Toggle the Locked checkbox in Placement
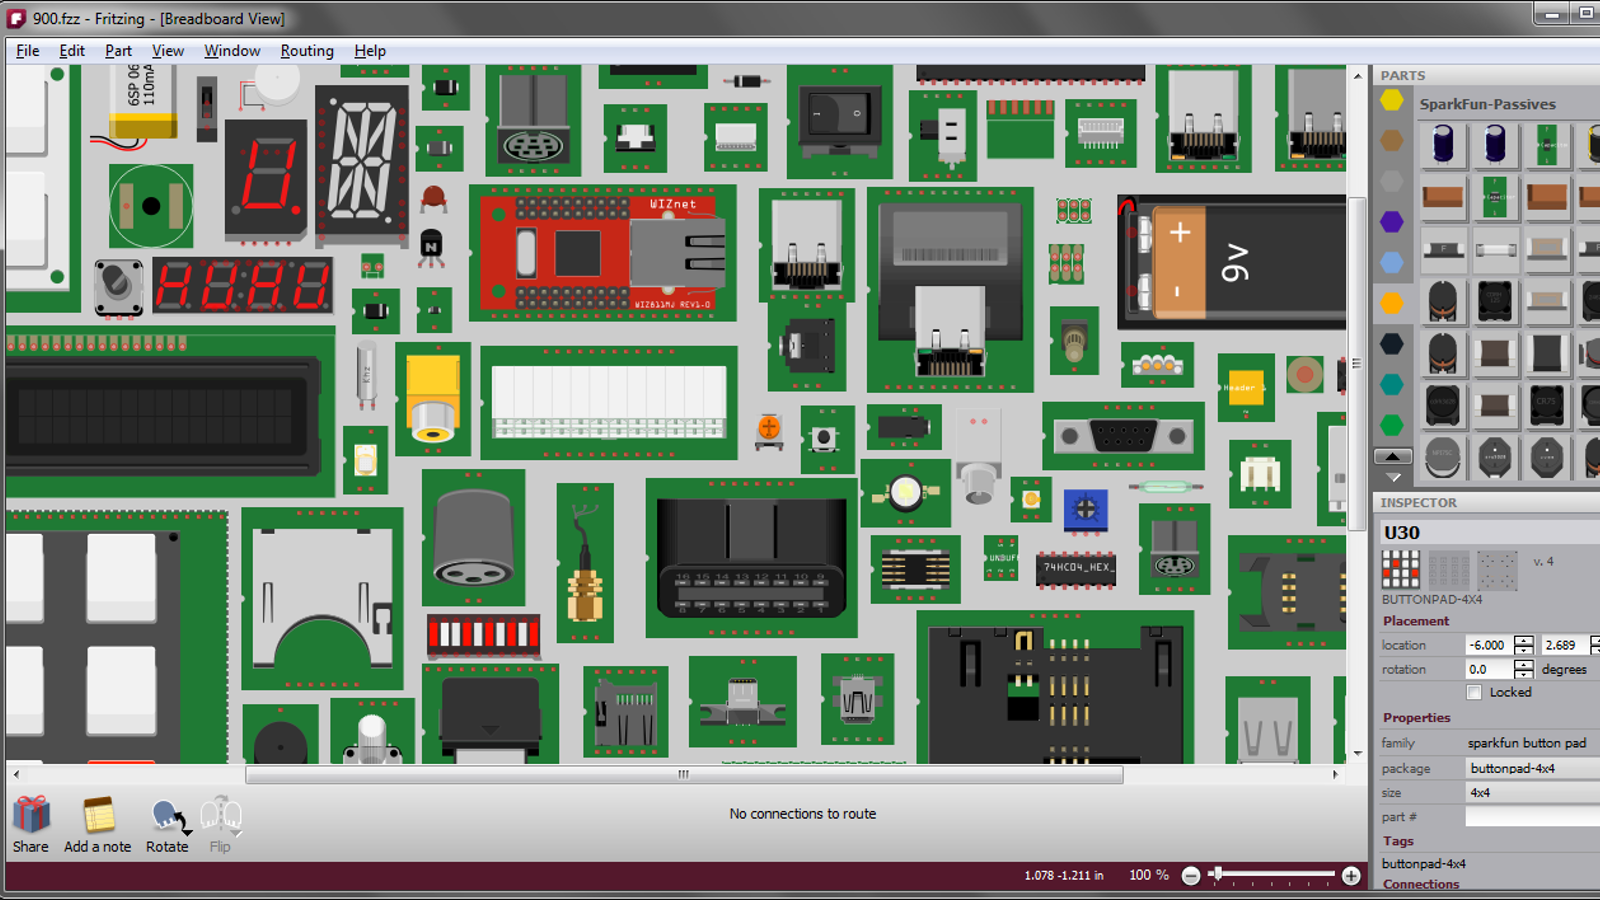Viewport: 1600px width, 900px height. [x=1474, y=692]
